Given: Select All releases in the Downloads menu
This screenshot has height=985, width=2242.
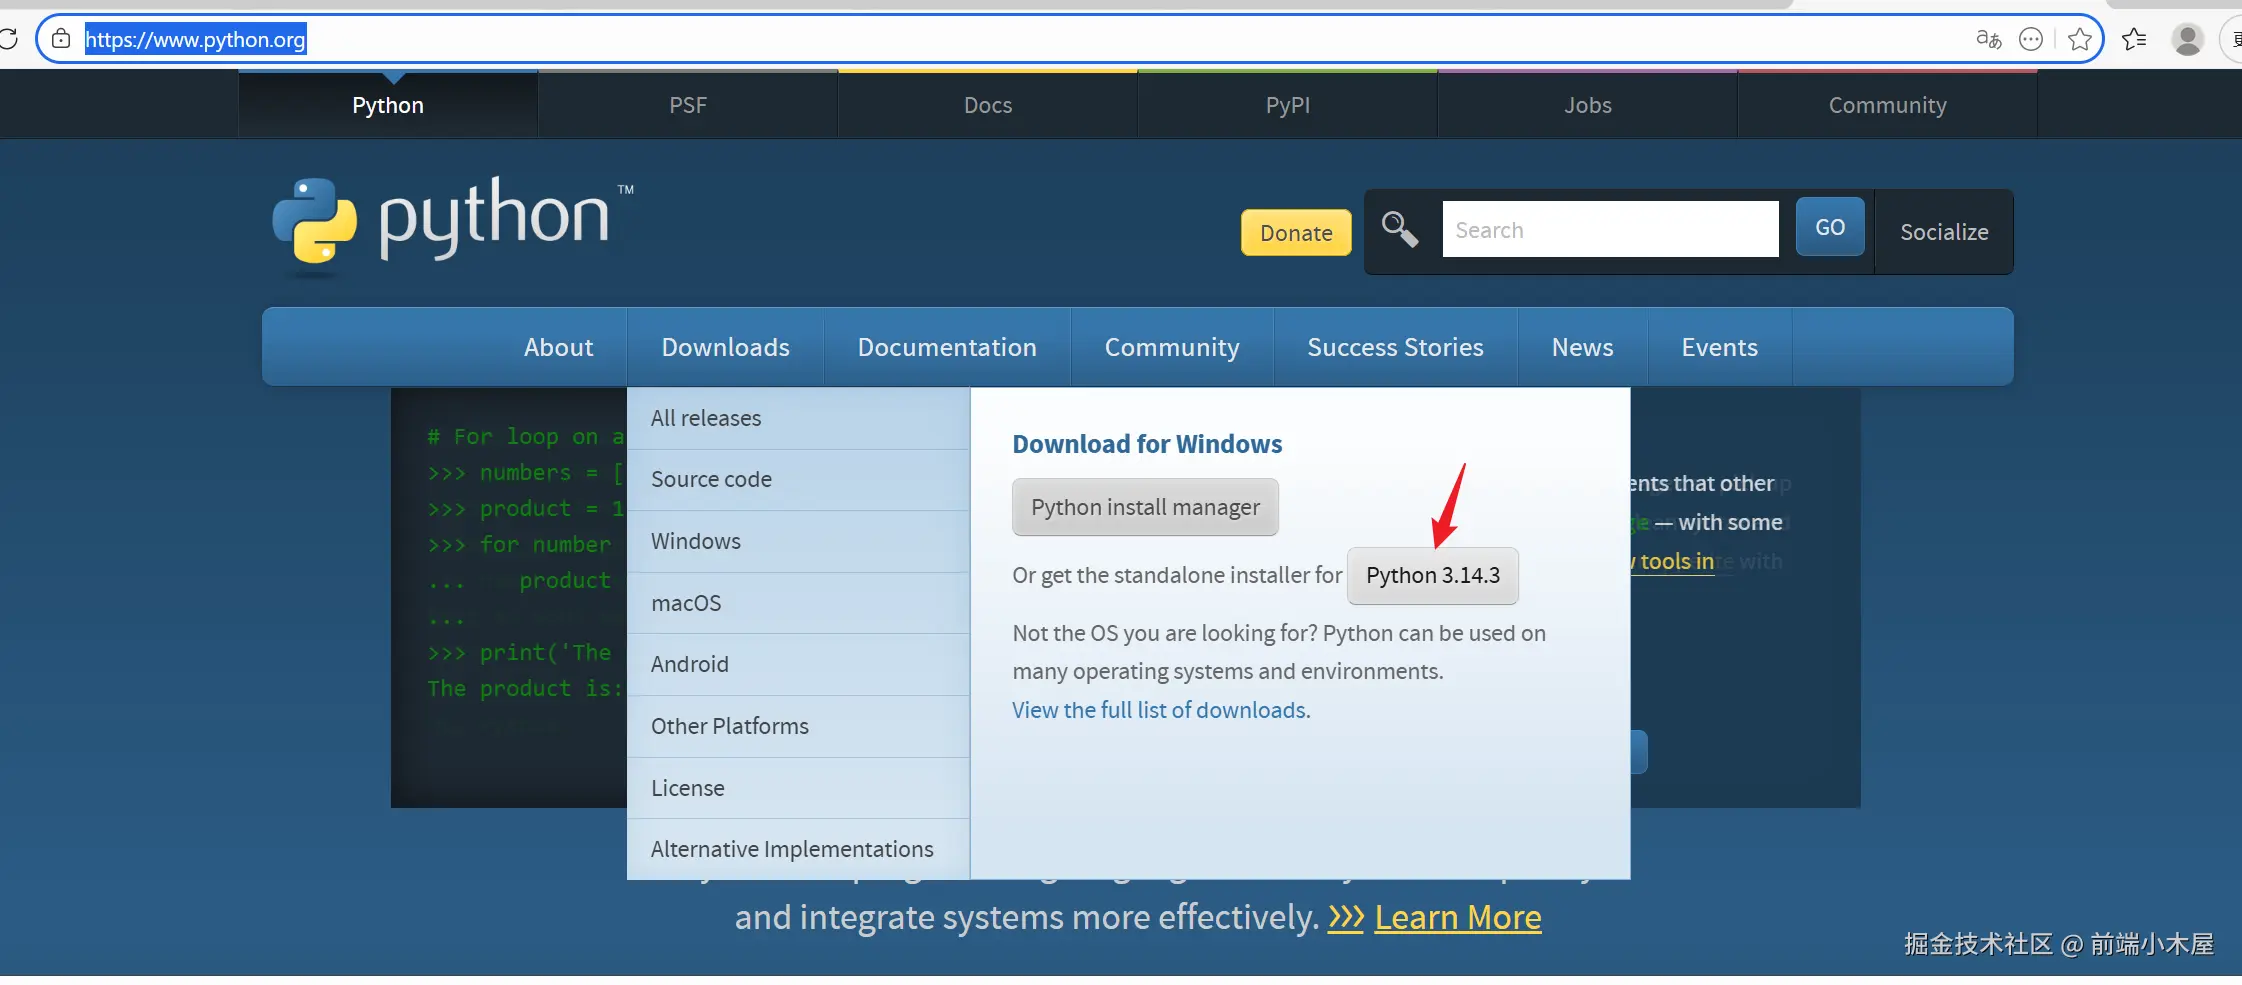Looking at the screenshot, I should point(798,418).
